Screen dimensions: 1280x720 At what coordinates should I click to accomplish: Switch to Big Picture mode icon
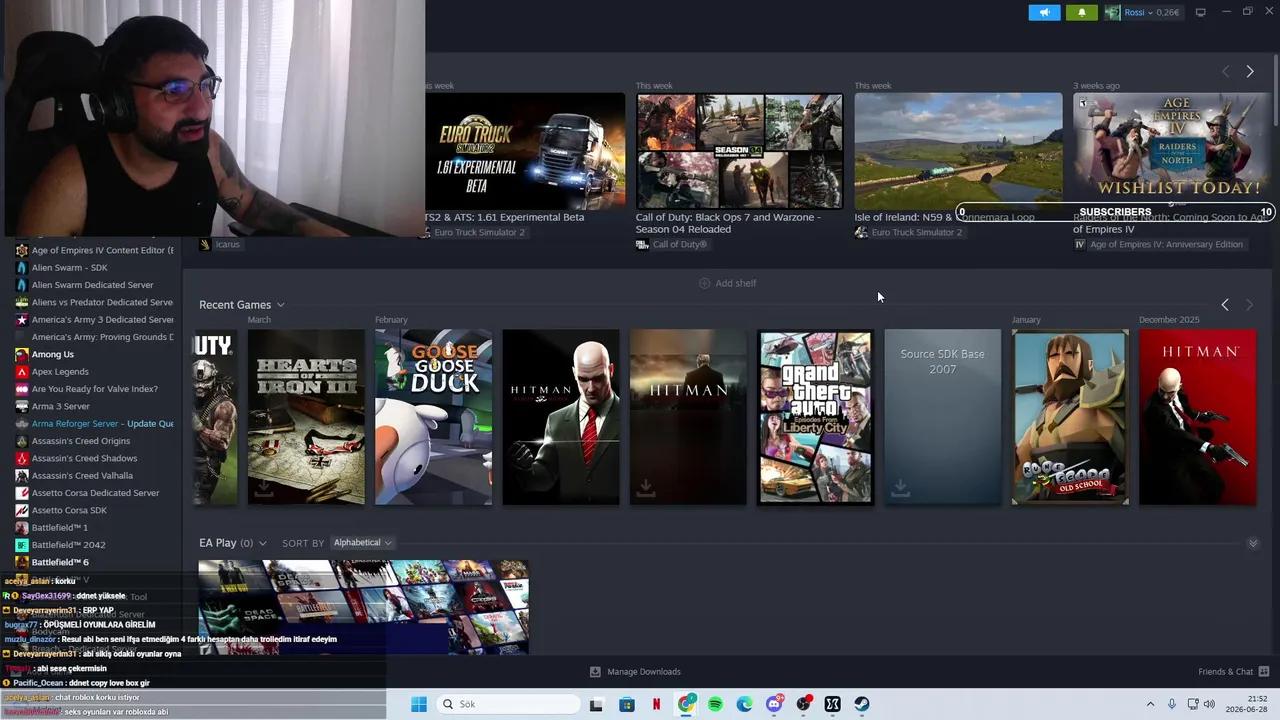coord(1201,12)
